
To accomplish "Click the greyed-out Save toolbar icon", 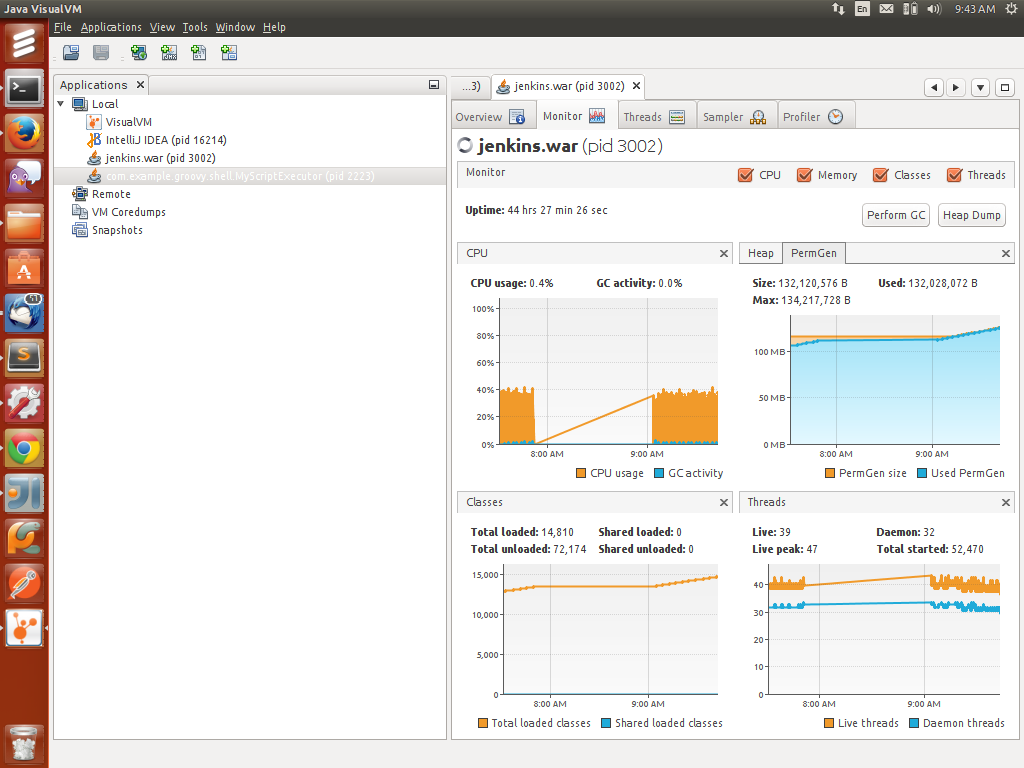I will [x=101, y=53].
